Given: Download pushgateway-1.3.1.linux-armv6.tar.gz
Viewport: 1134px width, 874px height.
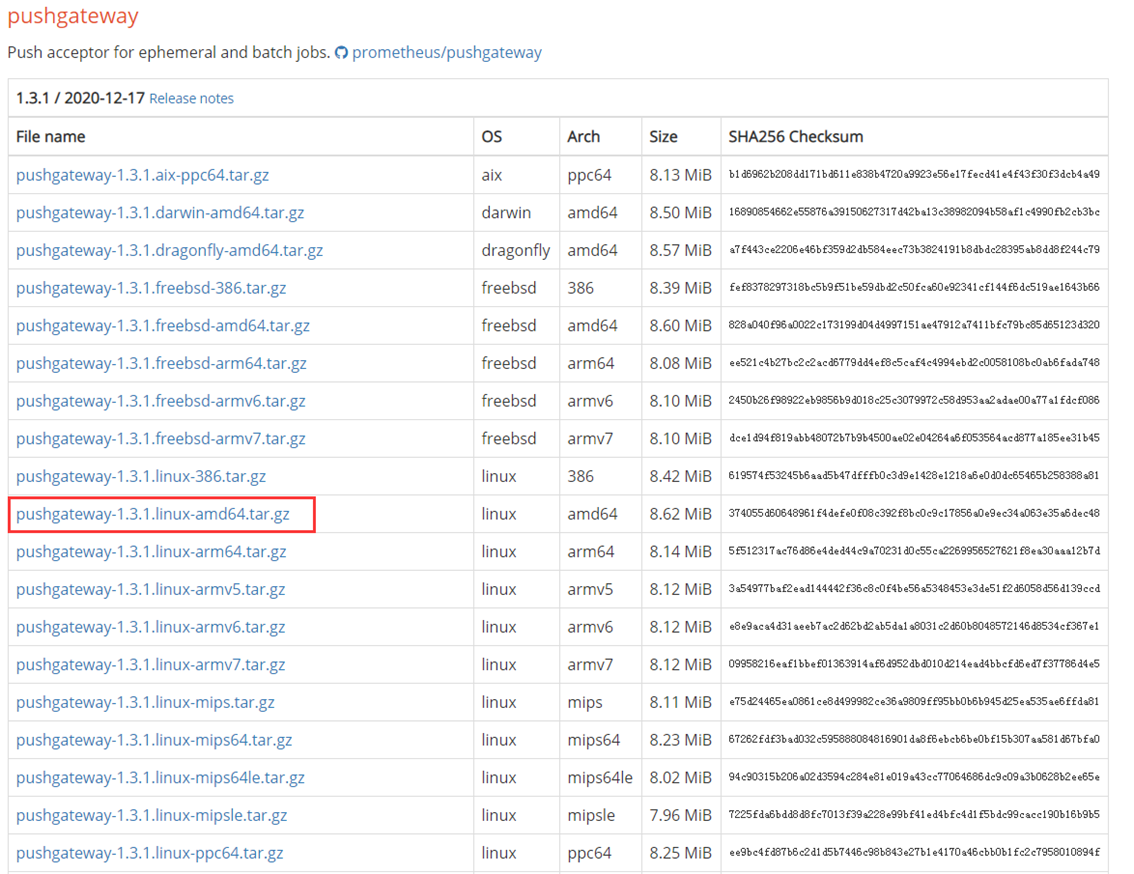Looking at the screenshot, I should click(150, 627).
